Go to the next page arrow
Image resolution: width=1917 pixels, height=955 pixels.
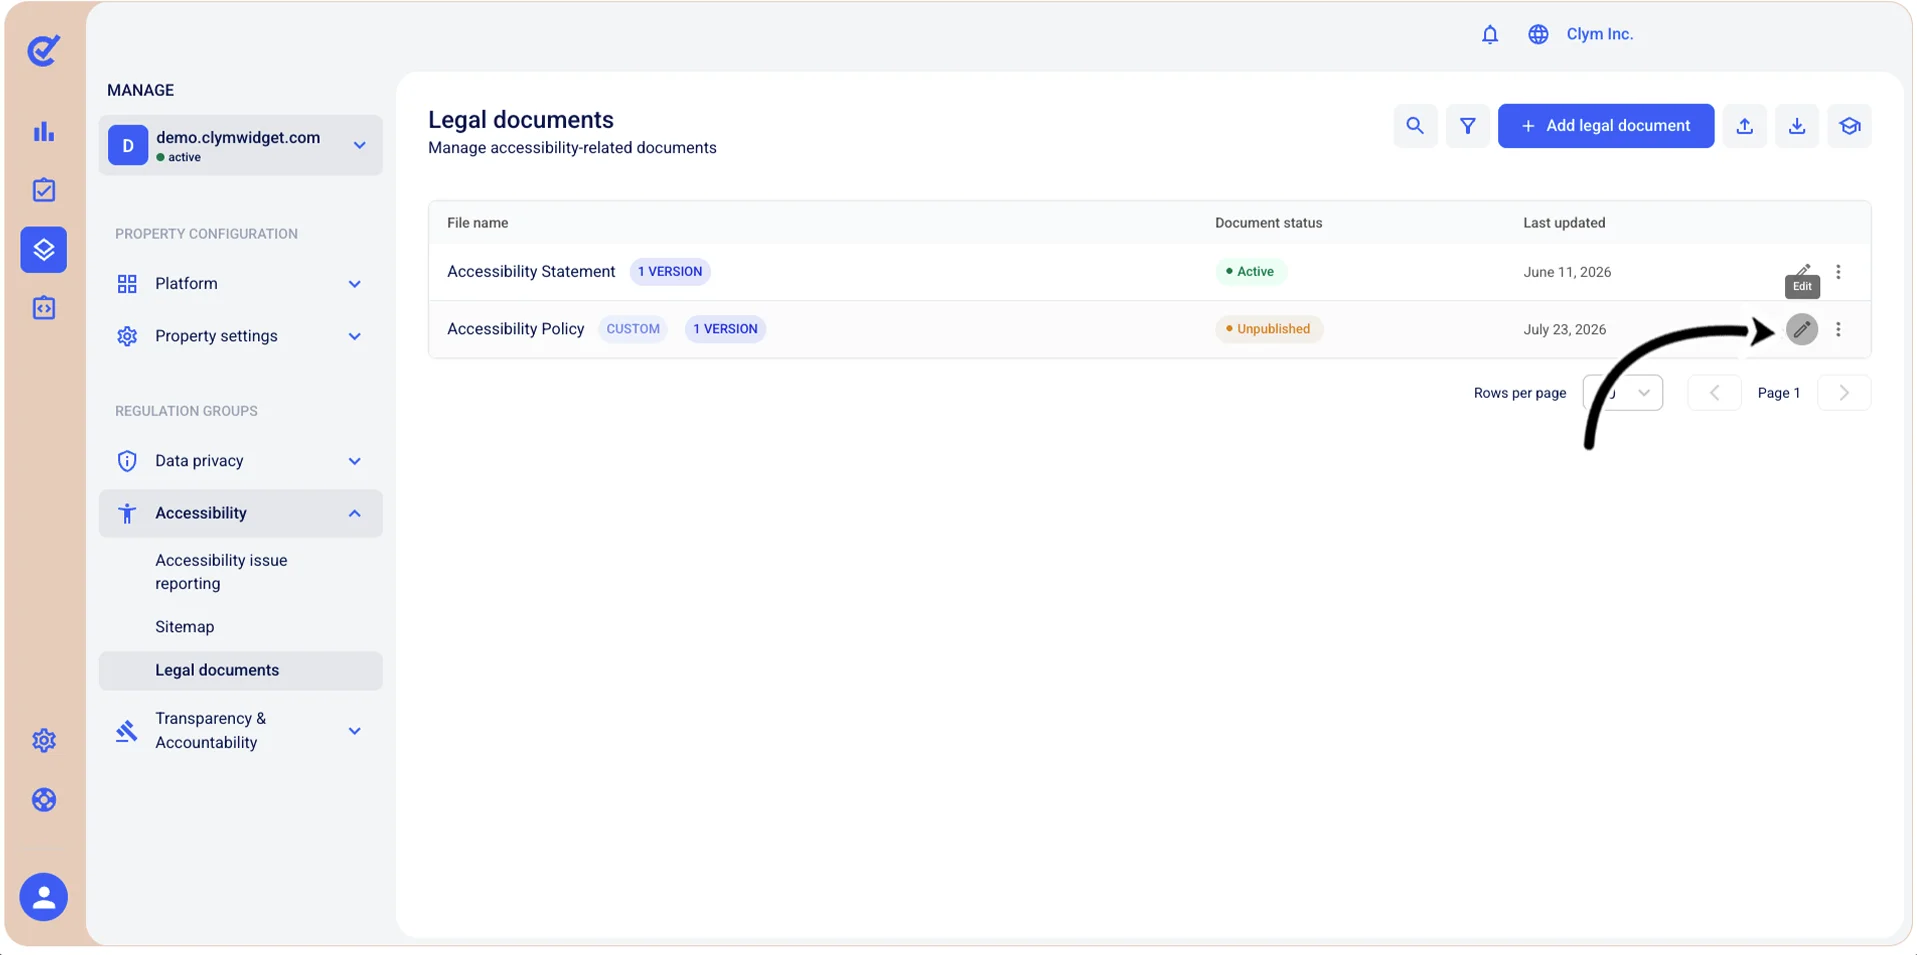[1844, 393]
